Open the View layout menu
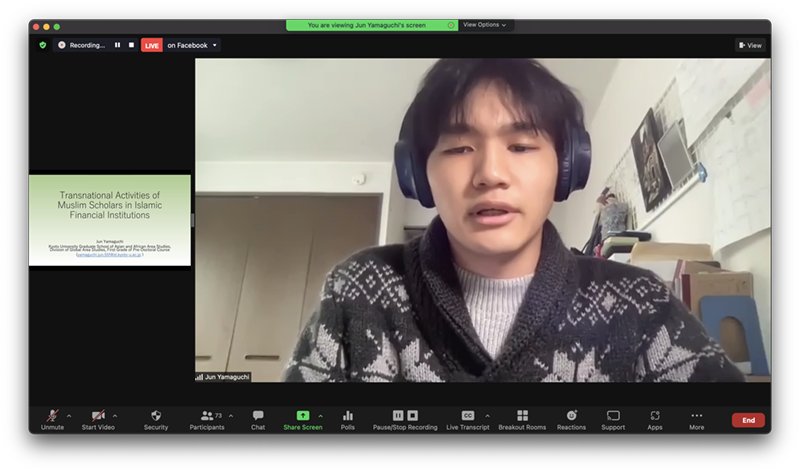 click(750, 45)
